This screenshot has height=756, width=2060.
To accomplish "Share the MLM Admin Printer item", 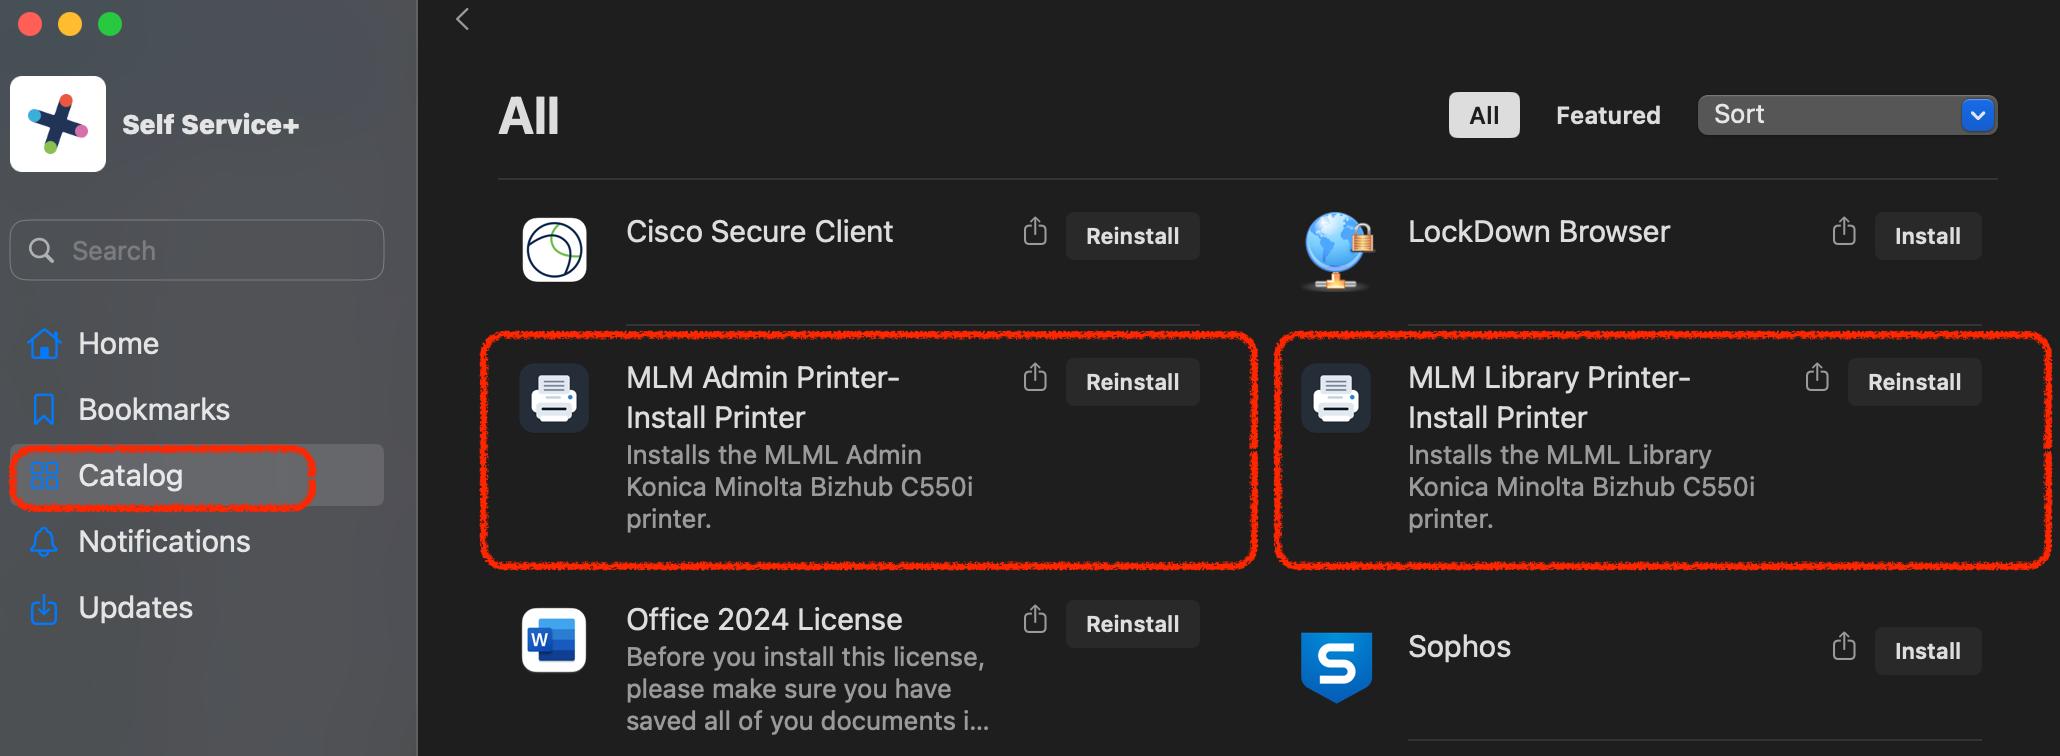I will (1035, 378).
